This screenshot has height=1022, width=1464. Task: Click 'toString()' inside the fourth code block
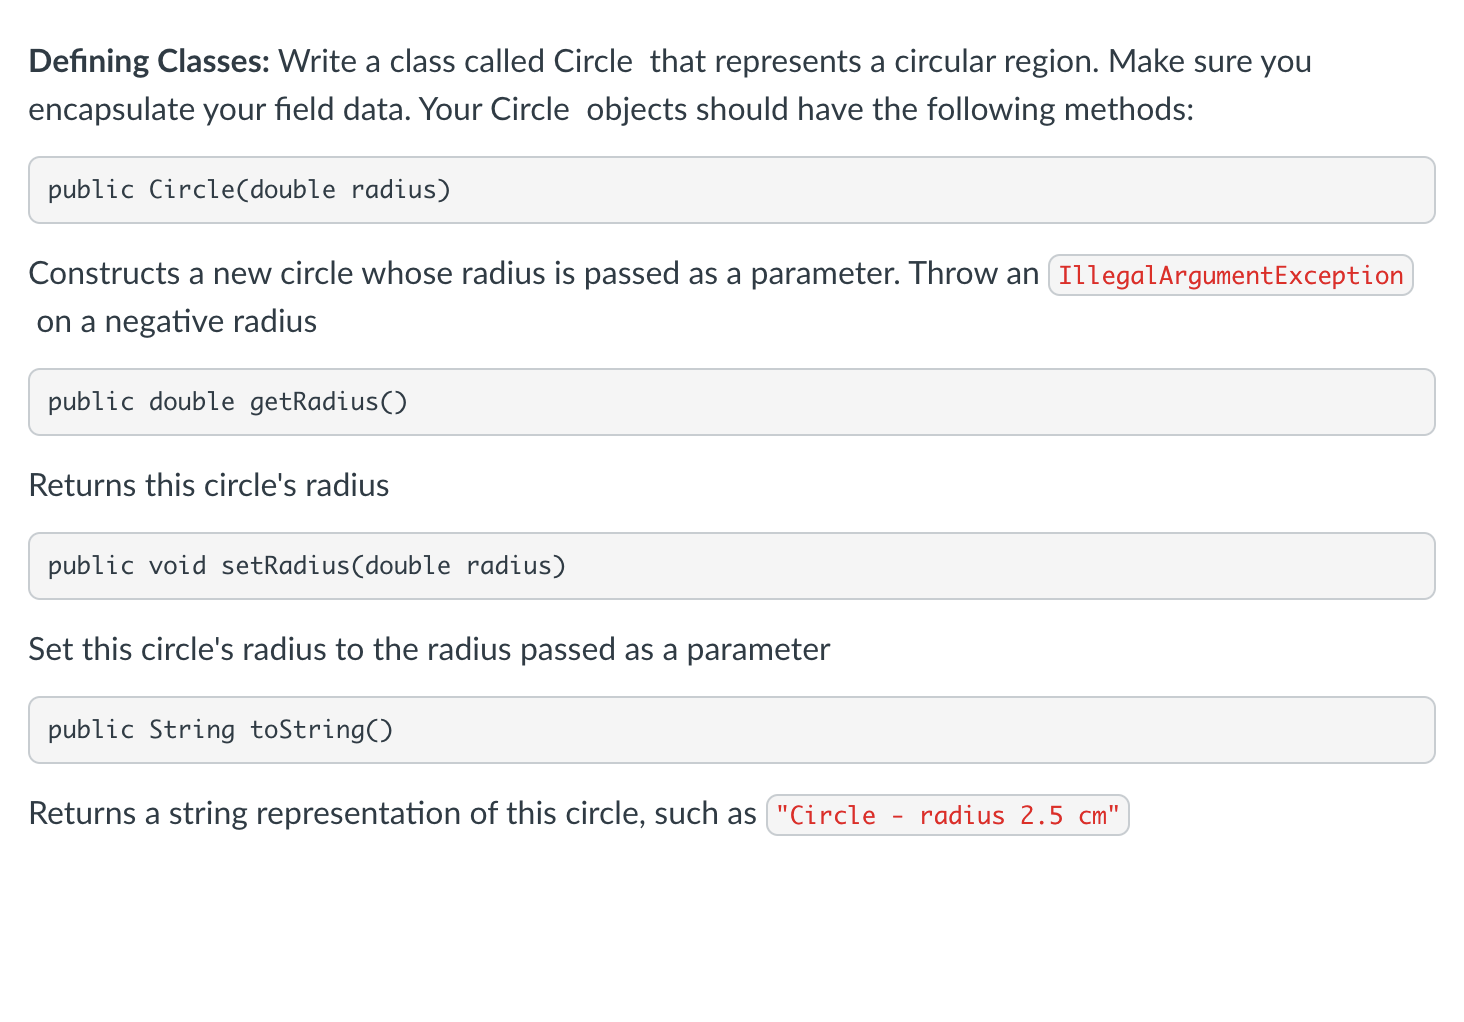pos(321,730)
